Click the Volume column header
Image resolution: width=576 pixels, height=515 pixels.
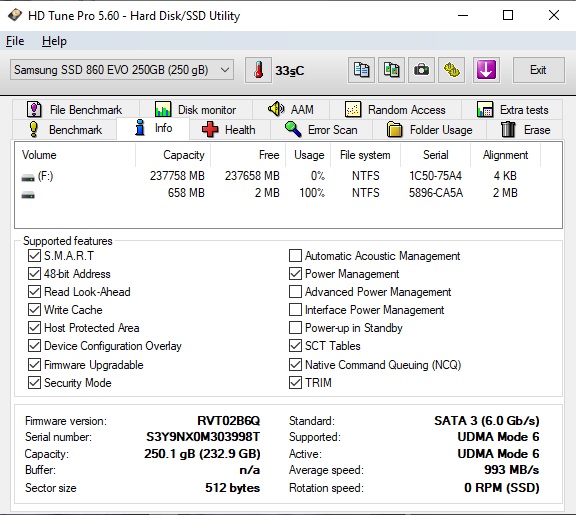(x=75, y=155)
